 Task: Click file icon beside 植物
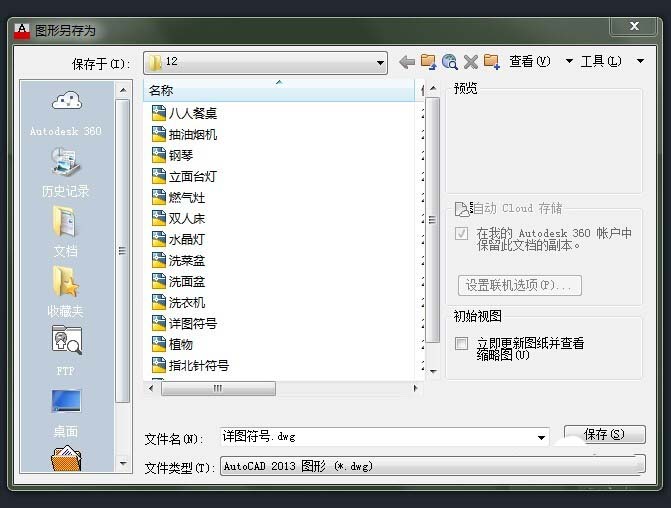159,344
